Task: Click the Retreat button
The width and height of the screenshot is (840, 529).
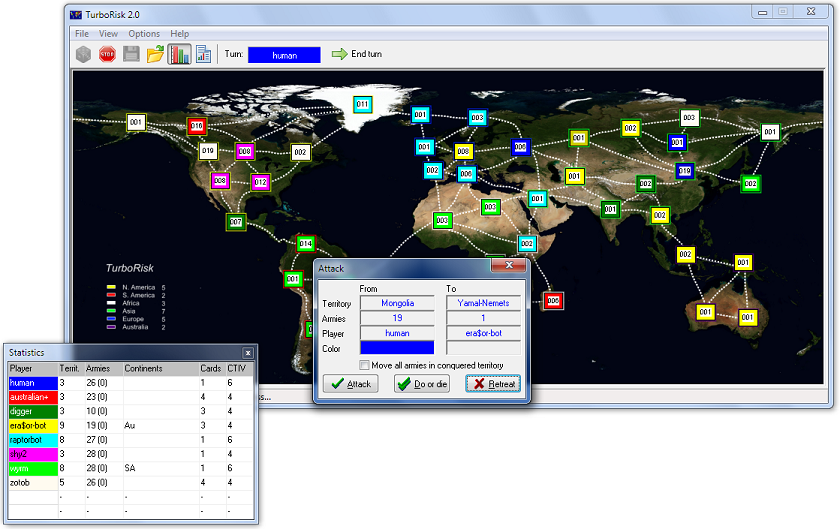Action: [x=493, y=384]
